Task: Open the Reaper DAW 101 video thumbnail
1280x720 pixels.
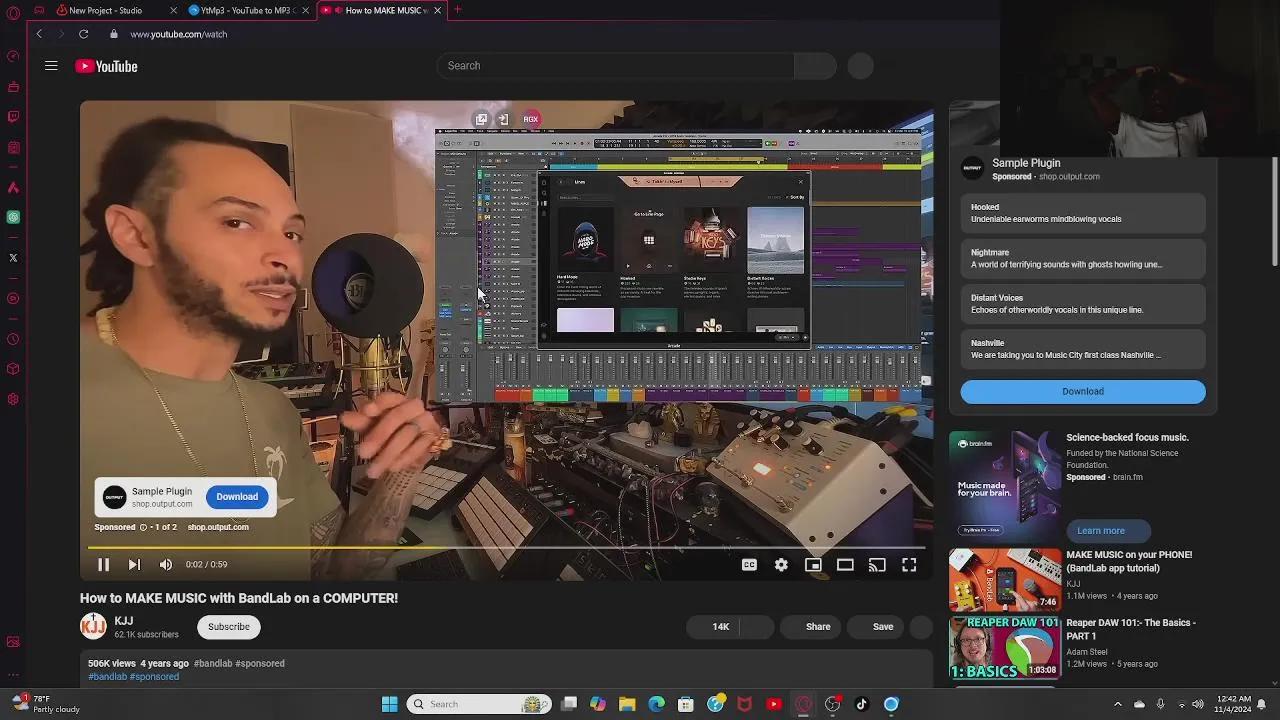Action: [x=1005, y=647]
